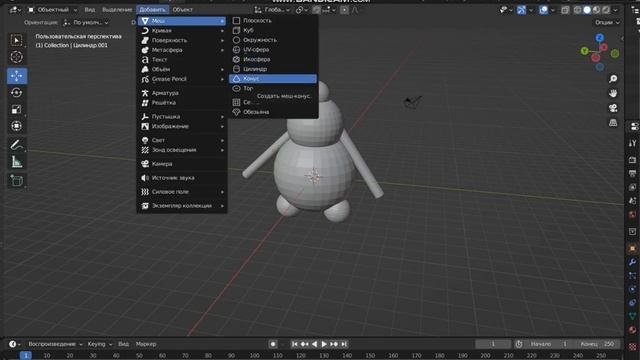Image resolution: width=640 pixels, height=360 pixels.
Task: Switch to material preview shading
Action: [596, 10]
